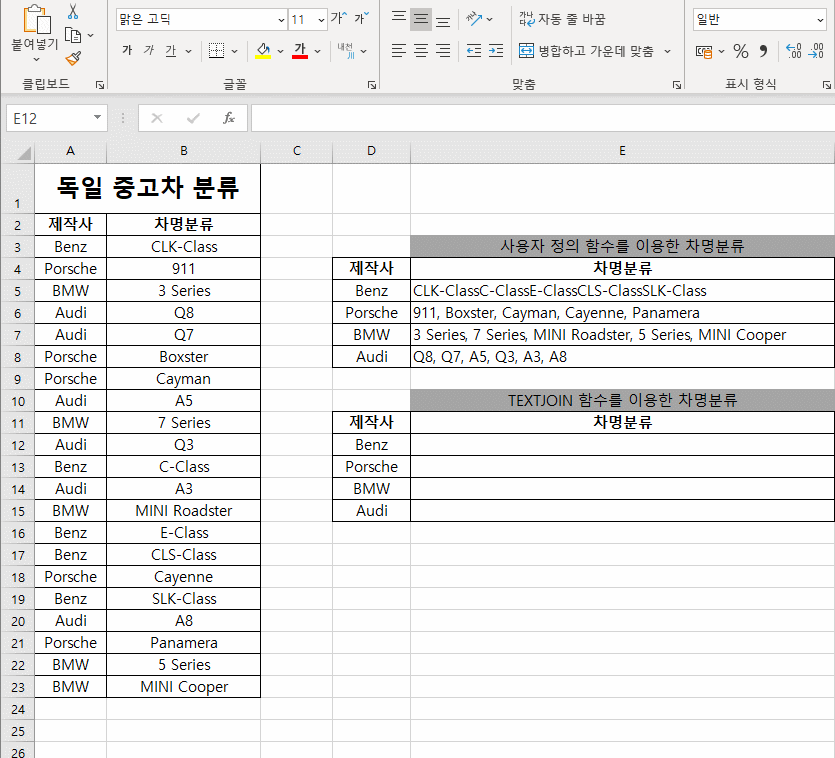
Task: Align text right in cell
Action: (x=443, y=51)
